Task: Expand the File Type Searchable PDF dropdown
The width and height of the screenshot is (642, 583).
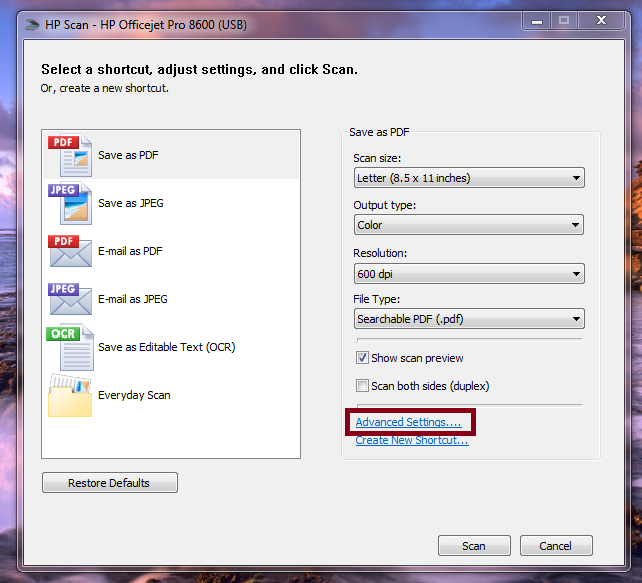Action: pyautogui.click(x=469, y=319)
